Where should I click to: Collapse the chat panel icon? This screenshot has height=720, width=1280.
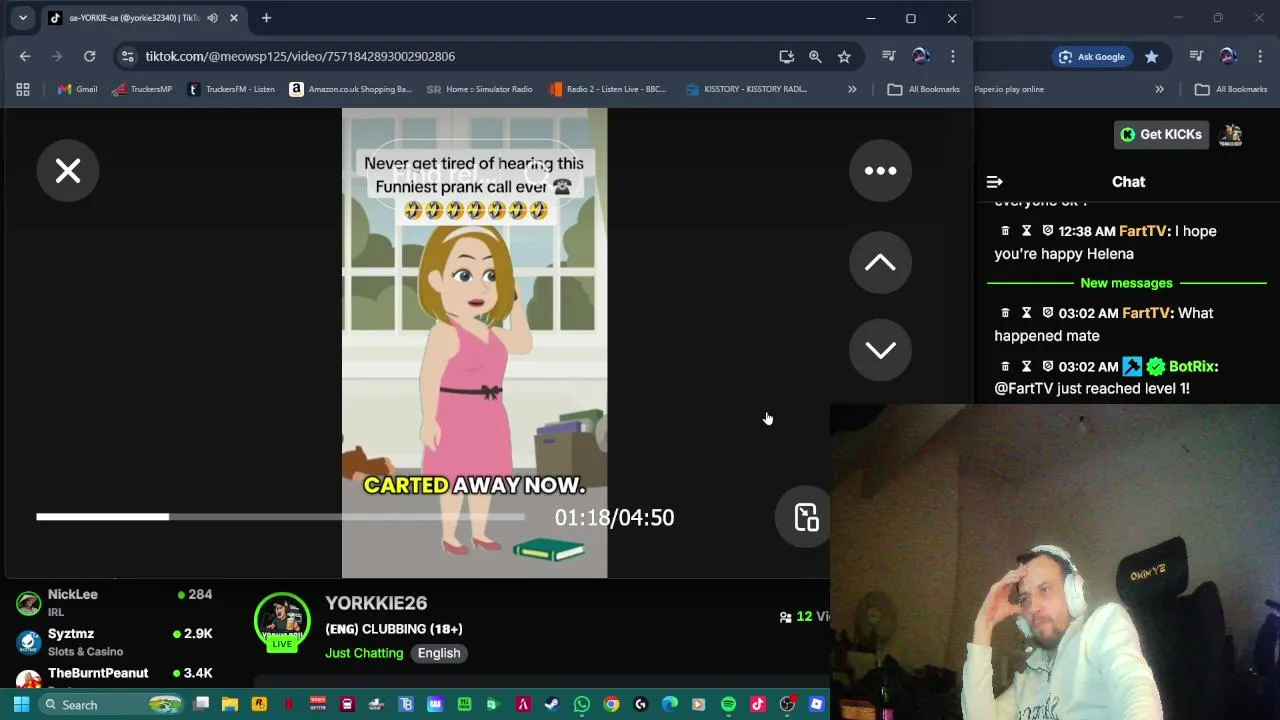[x=994, y=182]
